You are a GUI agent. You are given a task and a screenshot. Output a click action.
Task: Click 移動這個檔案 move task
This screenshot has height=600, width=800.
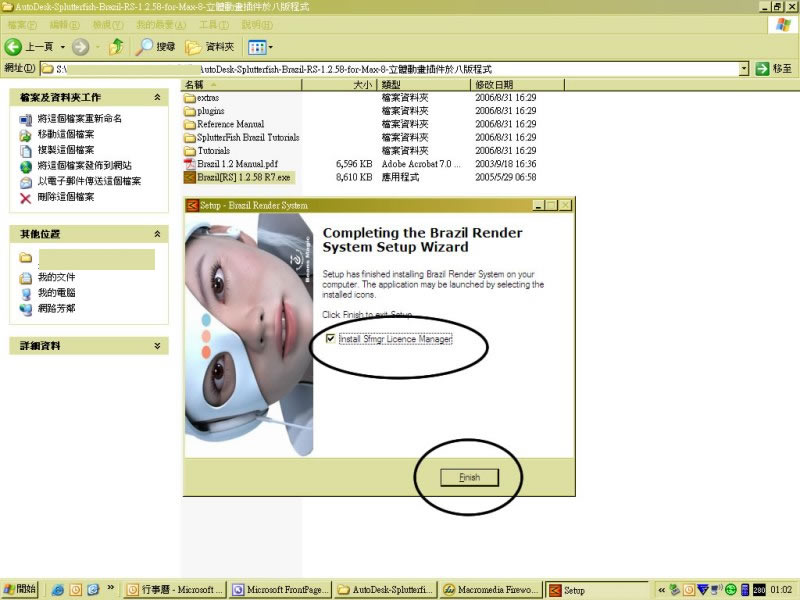[x=66, y=134]
